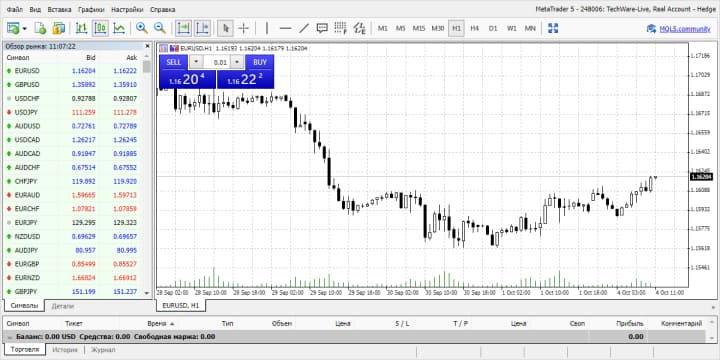Select USDJPY row

tap(73, 112)
